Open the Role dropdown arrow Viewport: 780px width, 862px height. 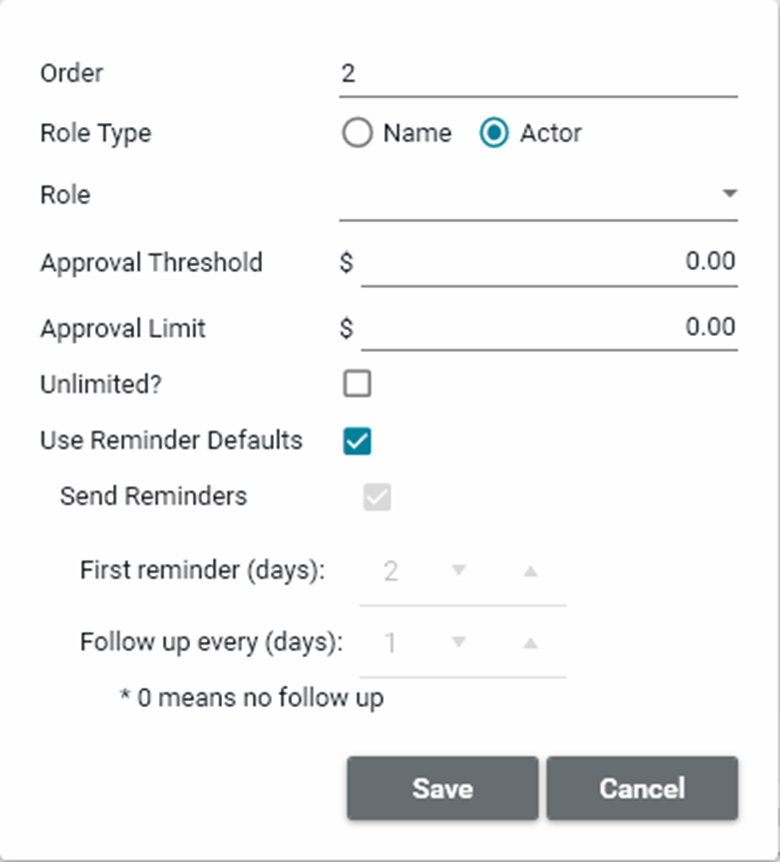tap(729, 194)
